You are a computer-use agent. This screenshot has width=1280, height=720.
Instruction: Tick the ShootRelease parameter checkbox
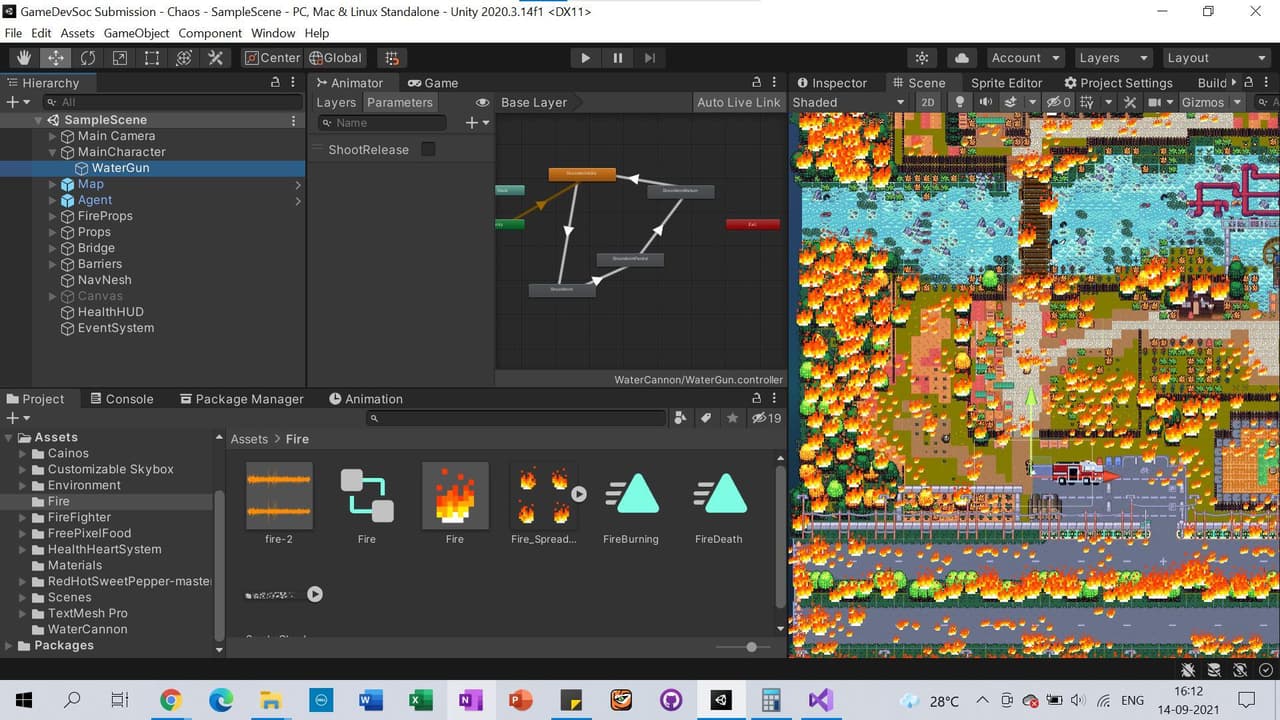[x=428, y=149]
